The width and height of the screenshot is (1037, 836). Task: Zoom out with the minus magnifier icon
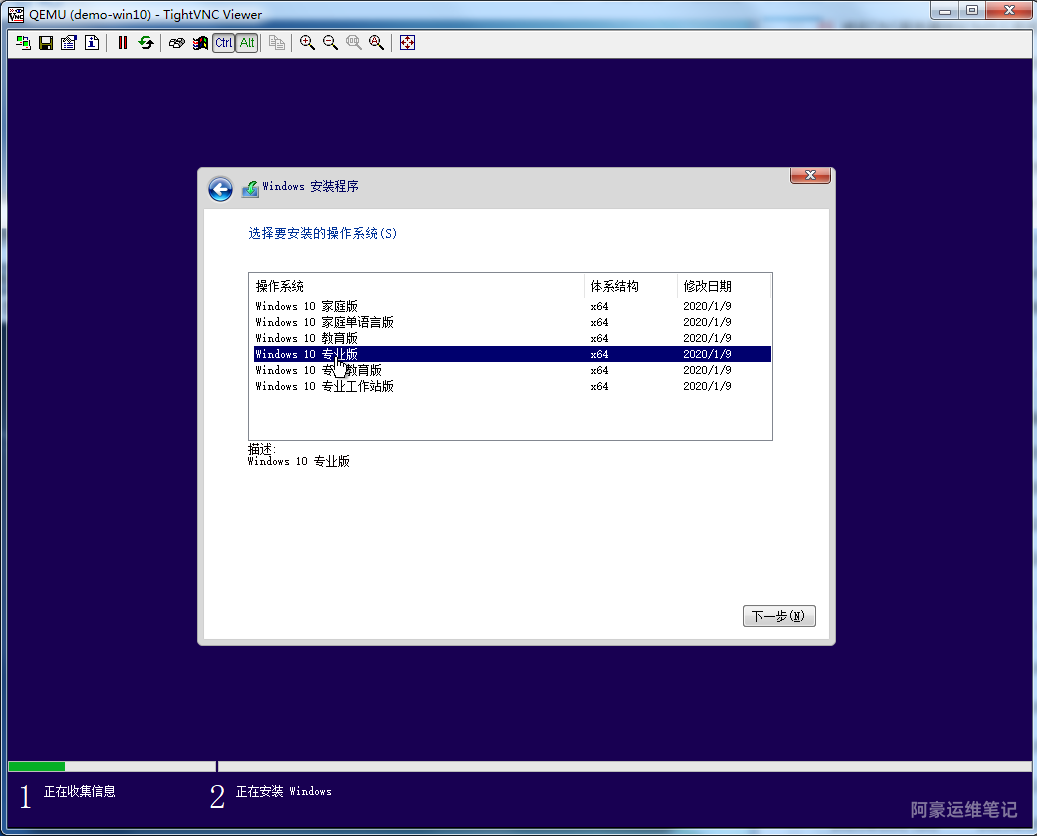click(x=330, y=43)
